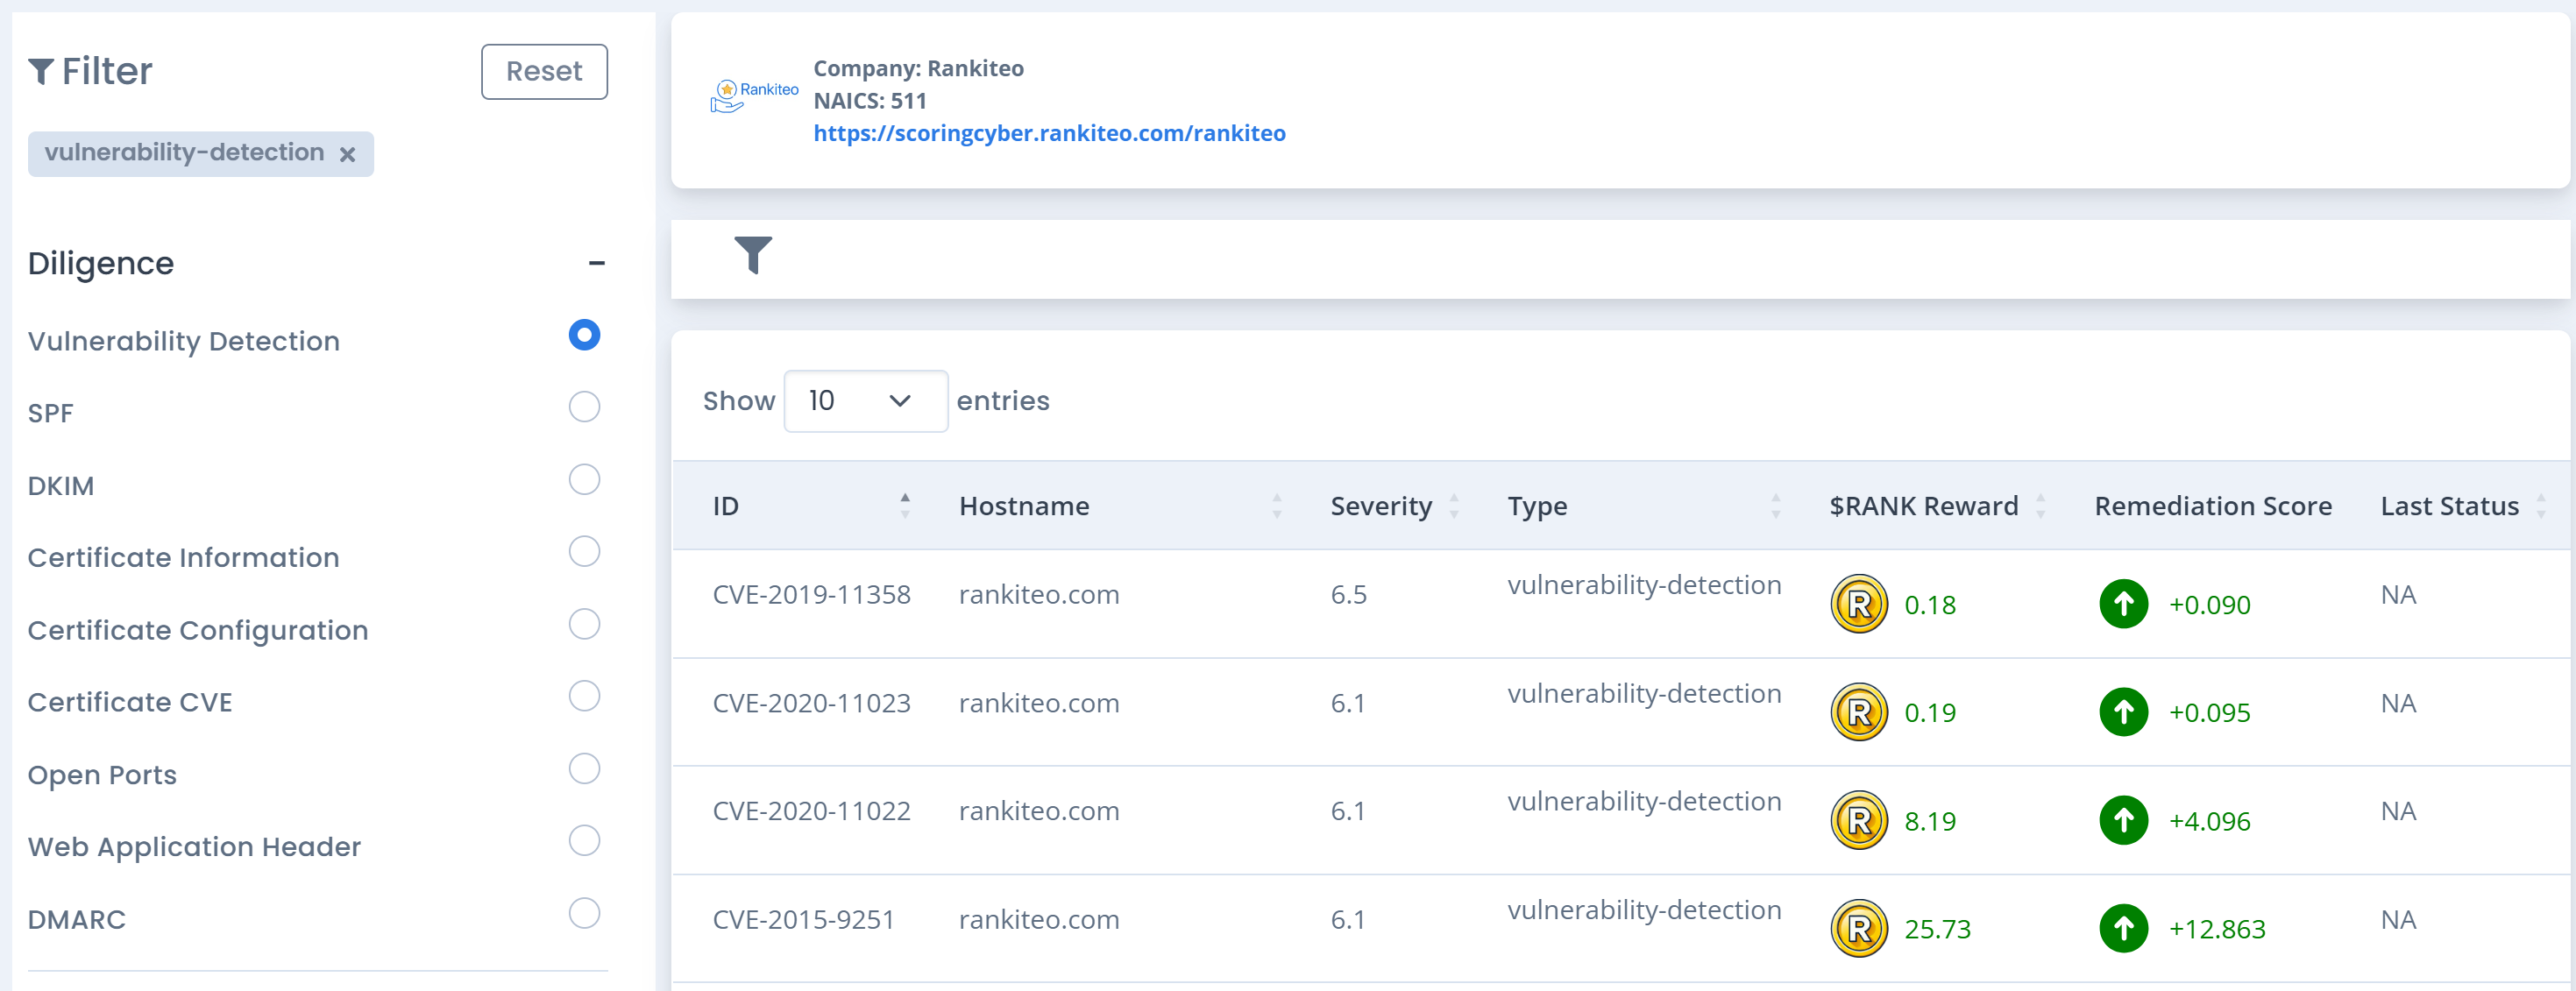Sort by the Hostname column header
2576x991 pixels.
coord(1023,506)
